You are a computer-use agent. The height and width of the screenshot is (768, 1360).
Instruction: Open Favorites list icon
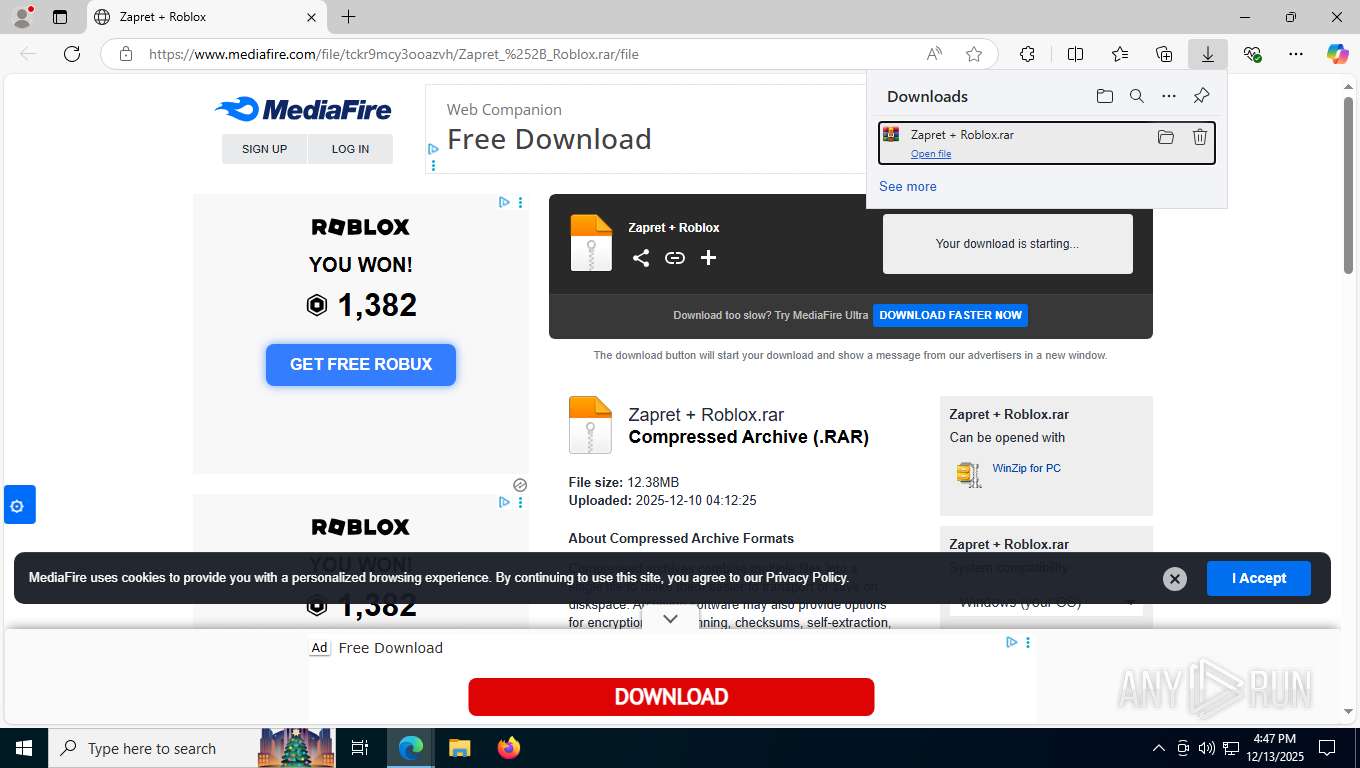tap(1120, 54)
